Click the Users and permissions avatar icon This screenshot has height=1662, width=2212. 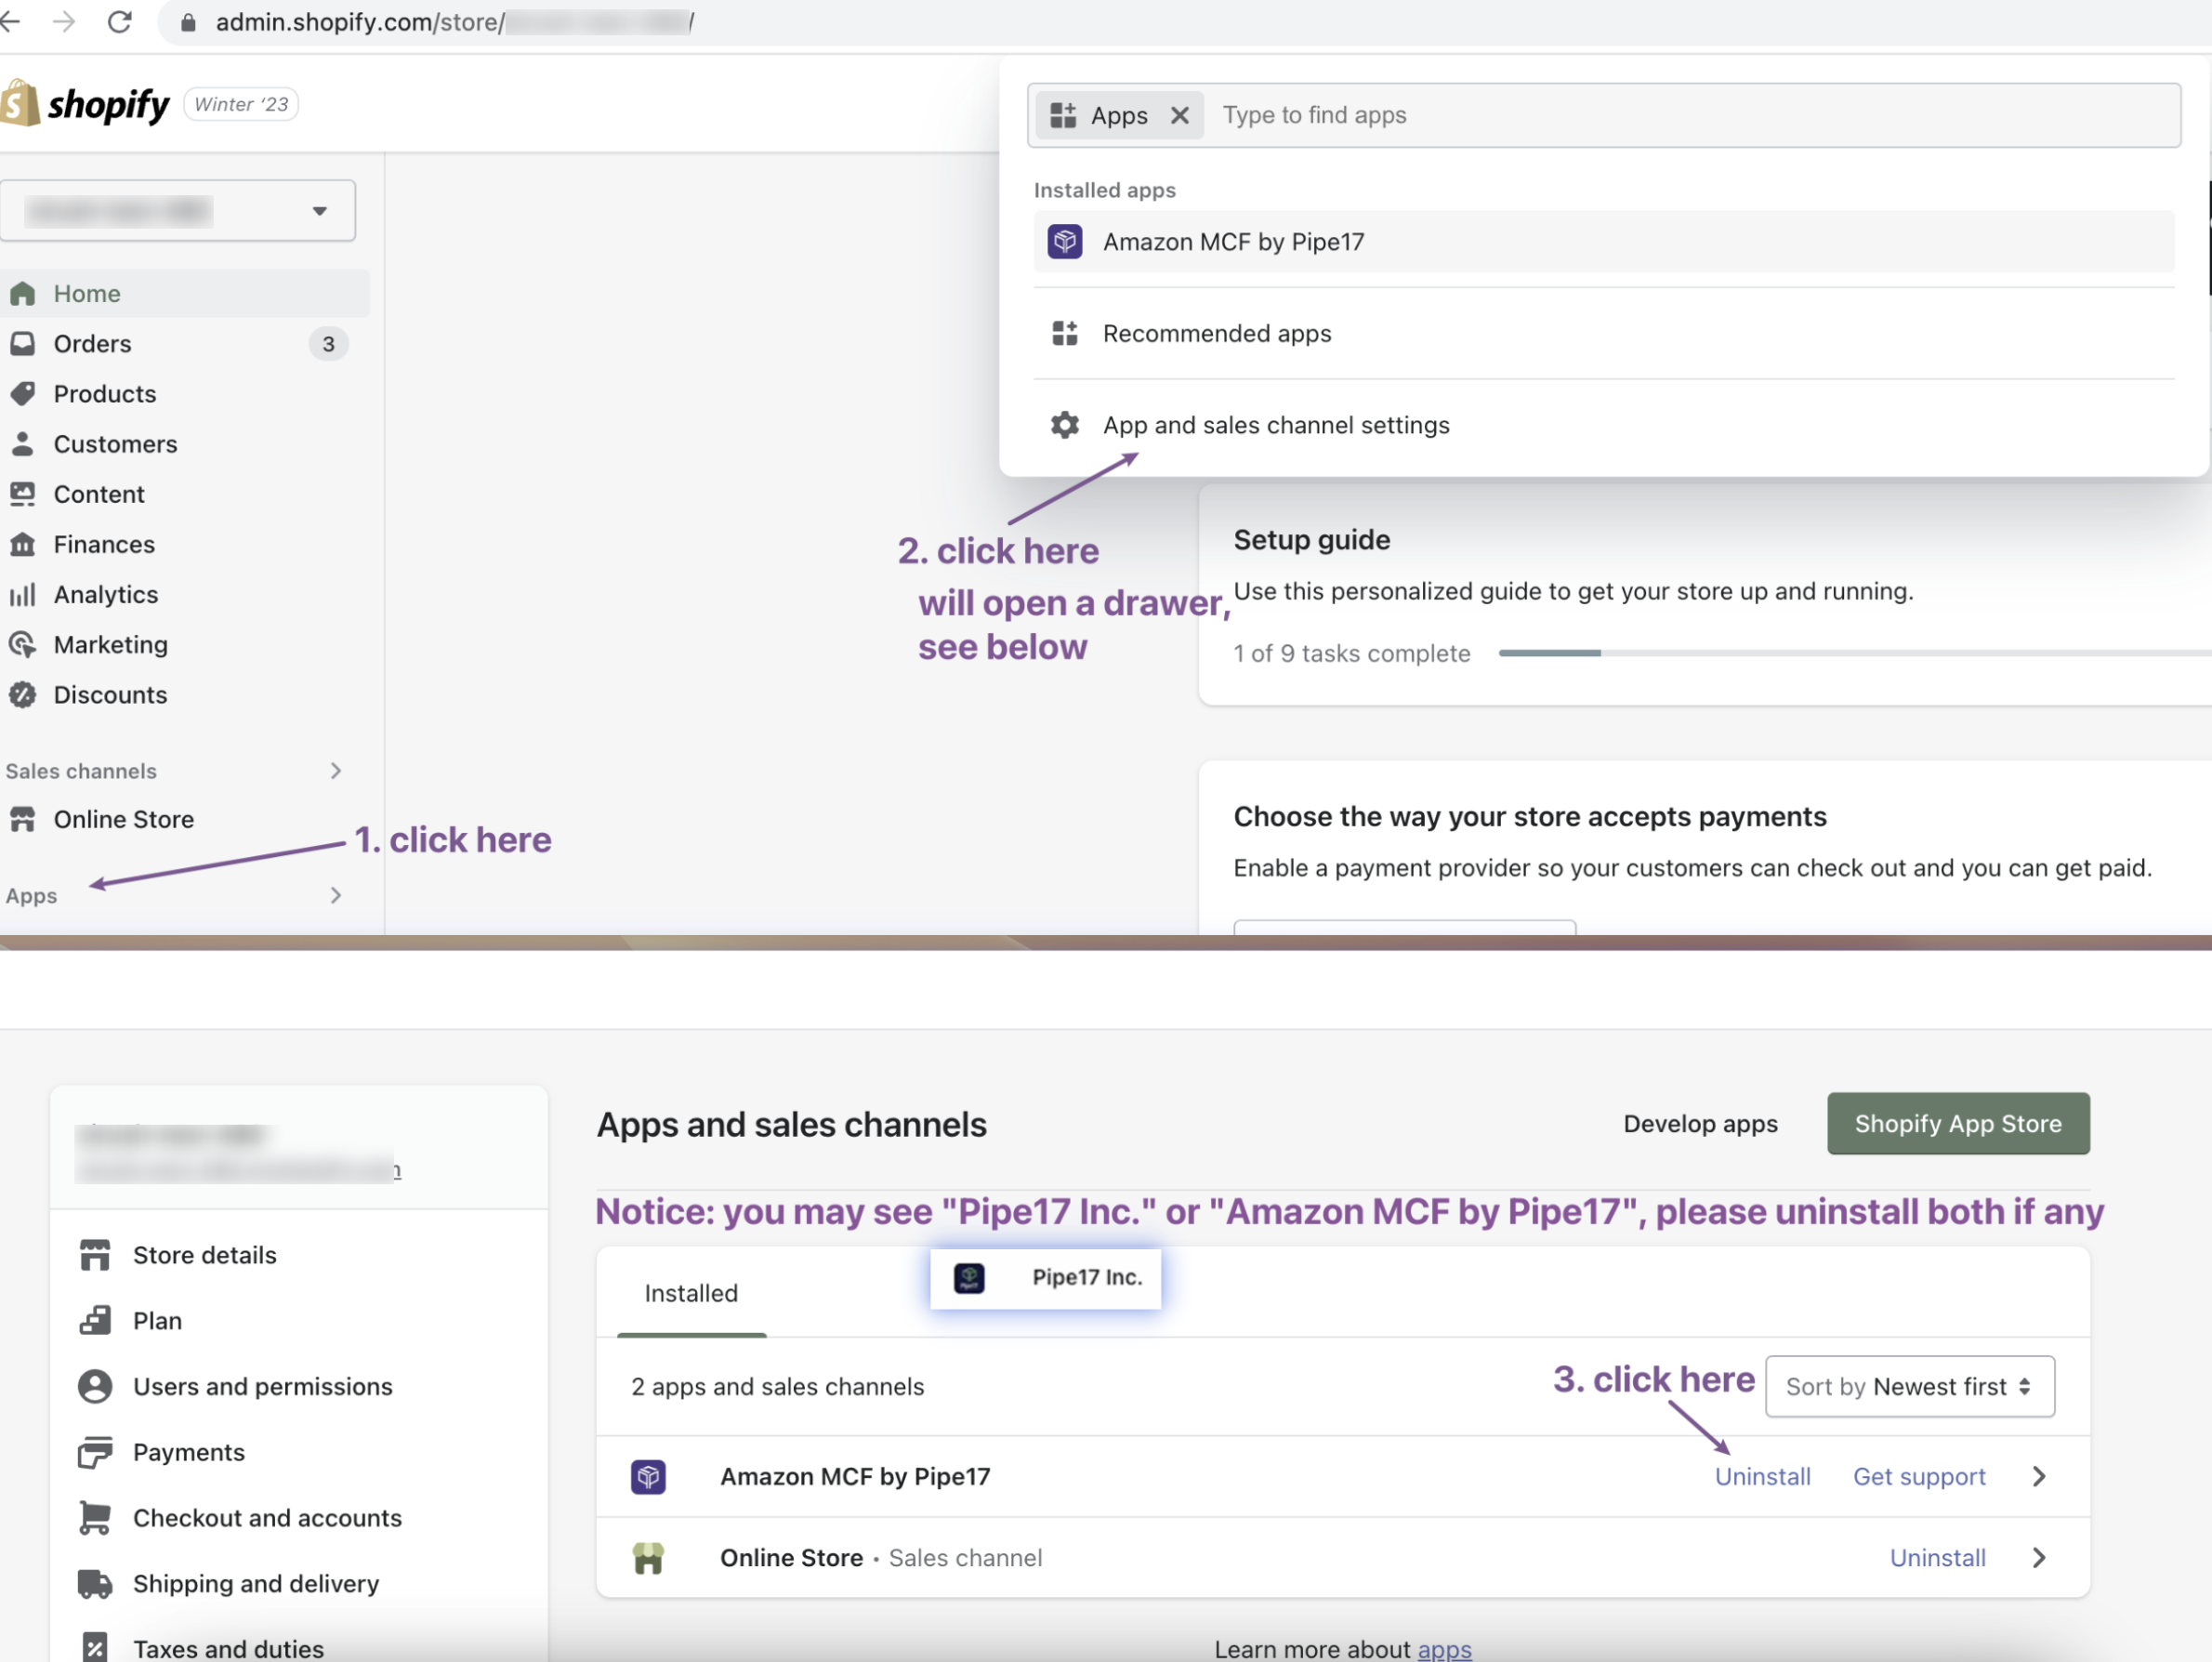pyautogui.click(x=95, y=1387)
